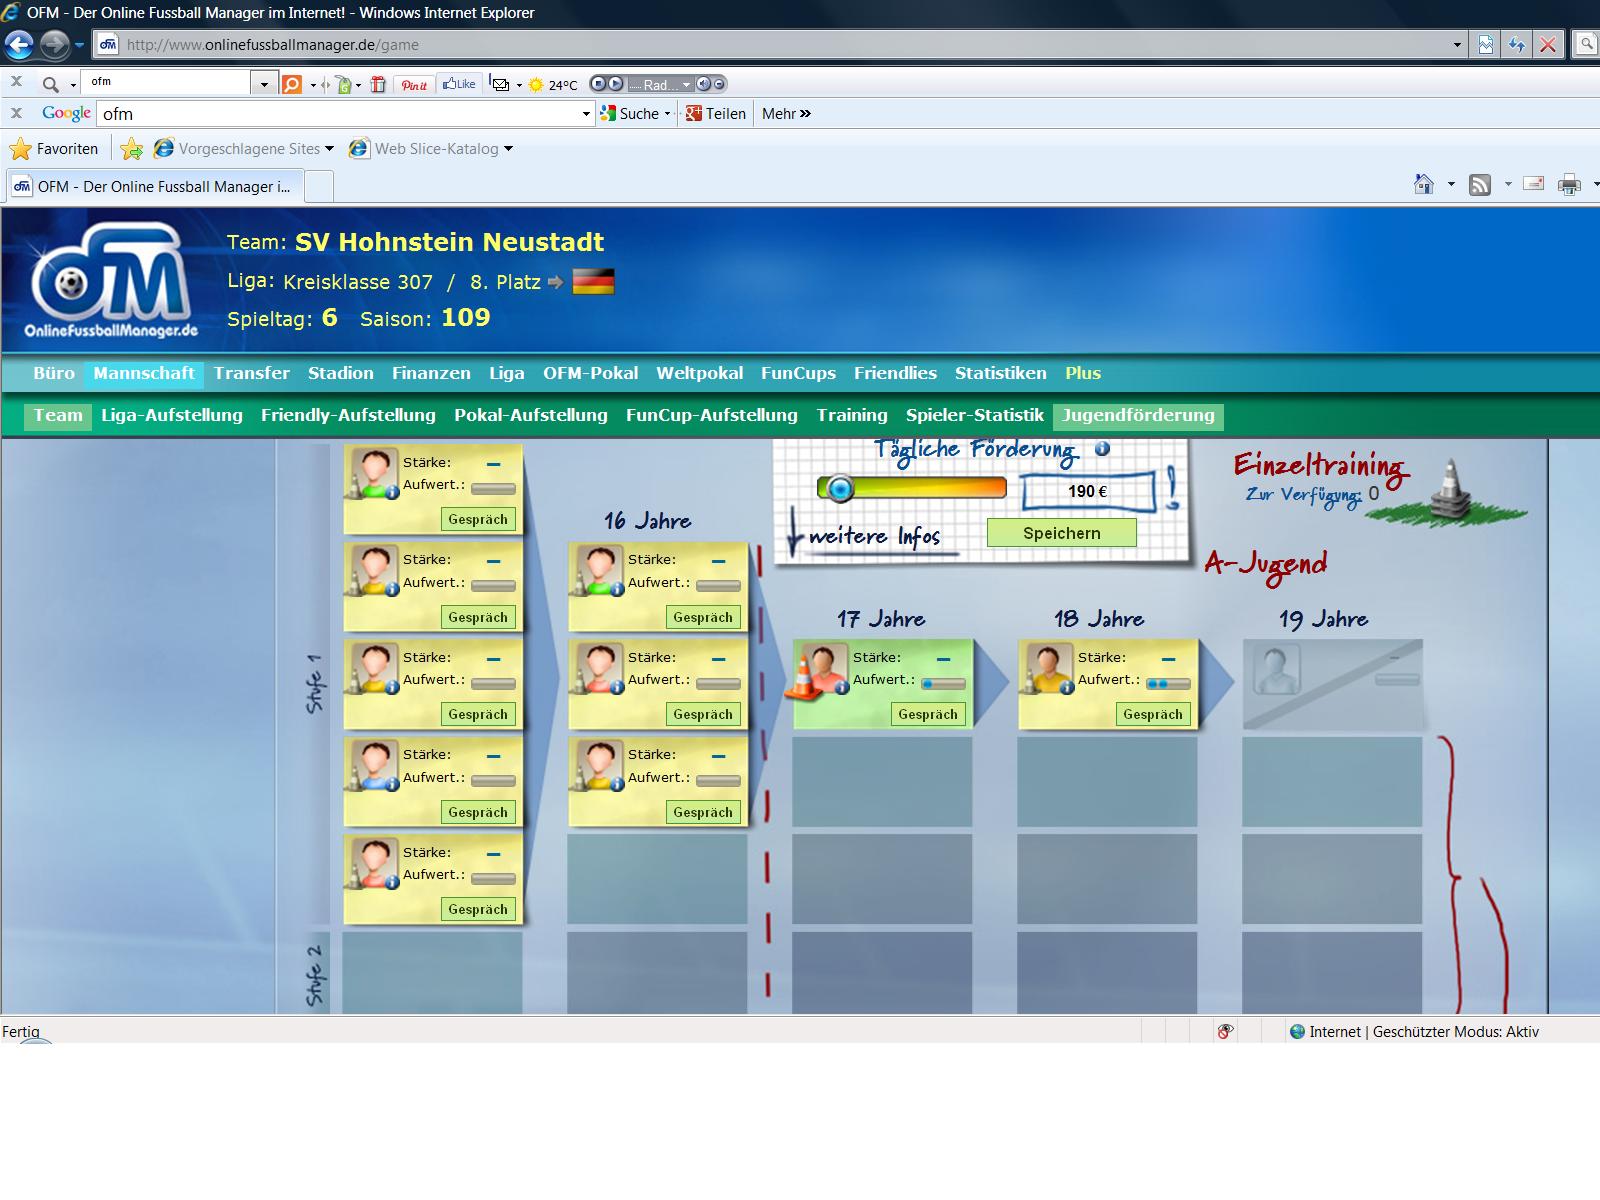Expand the Vorgeschlagene Sites dropdown

pyautogui.click(x=329, y=149)
